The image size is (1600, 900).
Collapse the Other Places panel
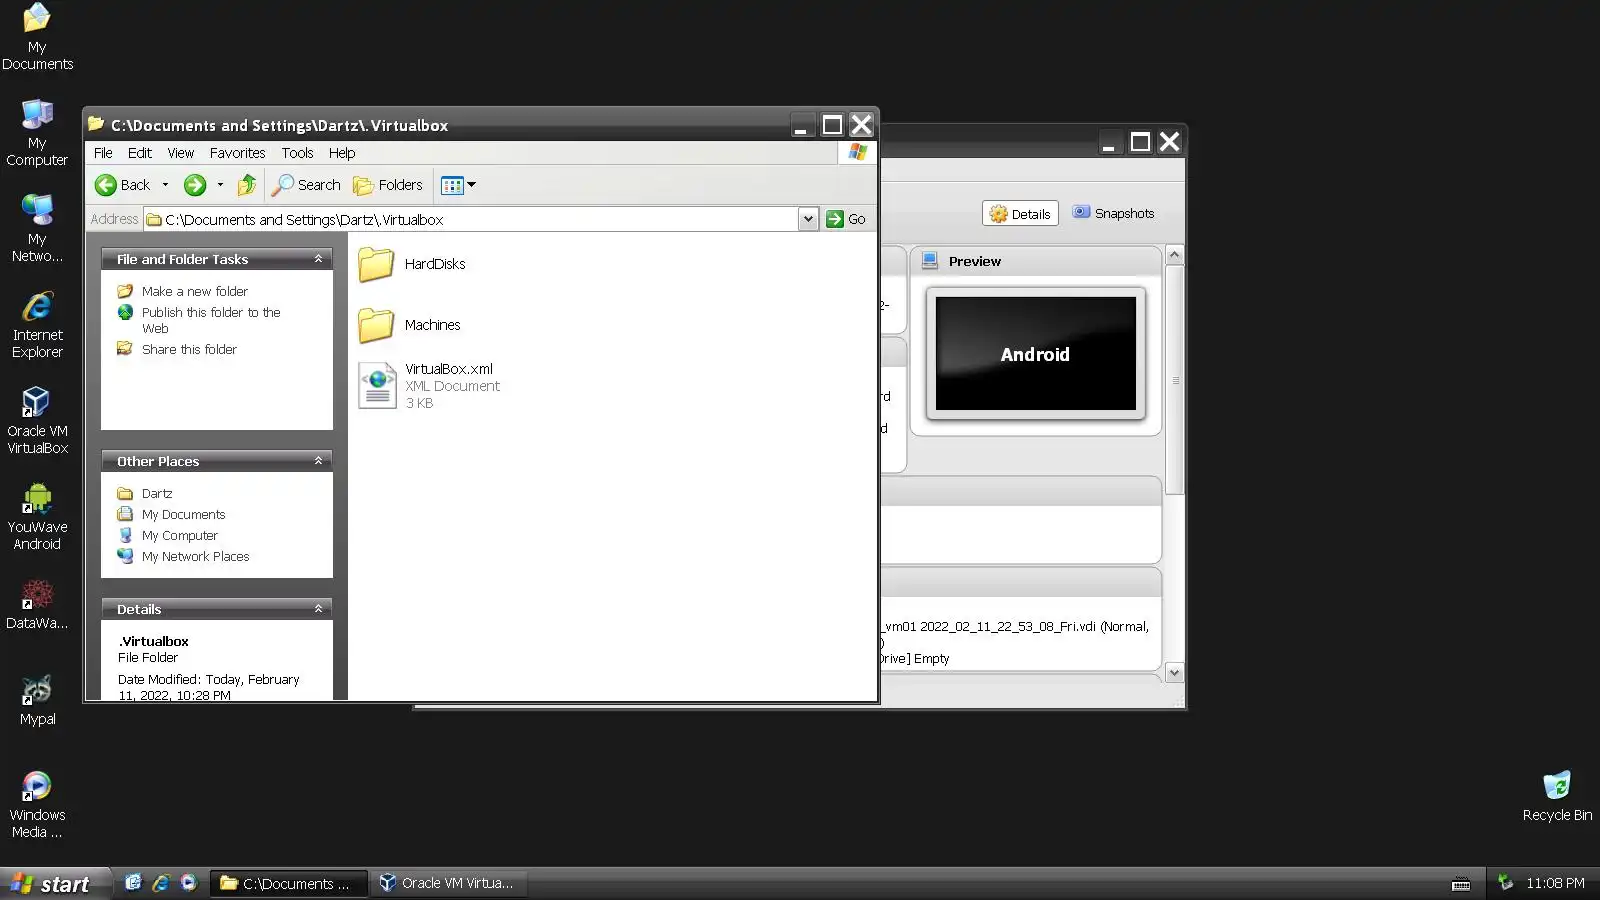(318, 461)
